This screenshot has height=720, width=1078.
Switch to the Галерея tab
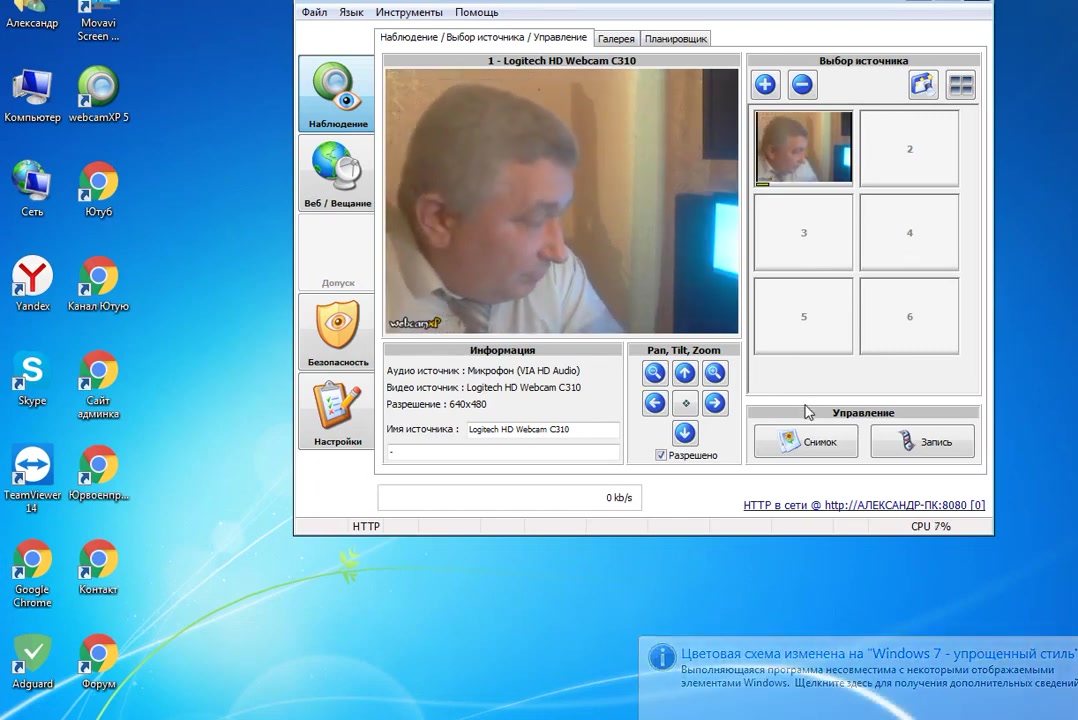[x=616, y=39]
